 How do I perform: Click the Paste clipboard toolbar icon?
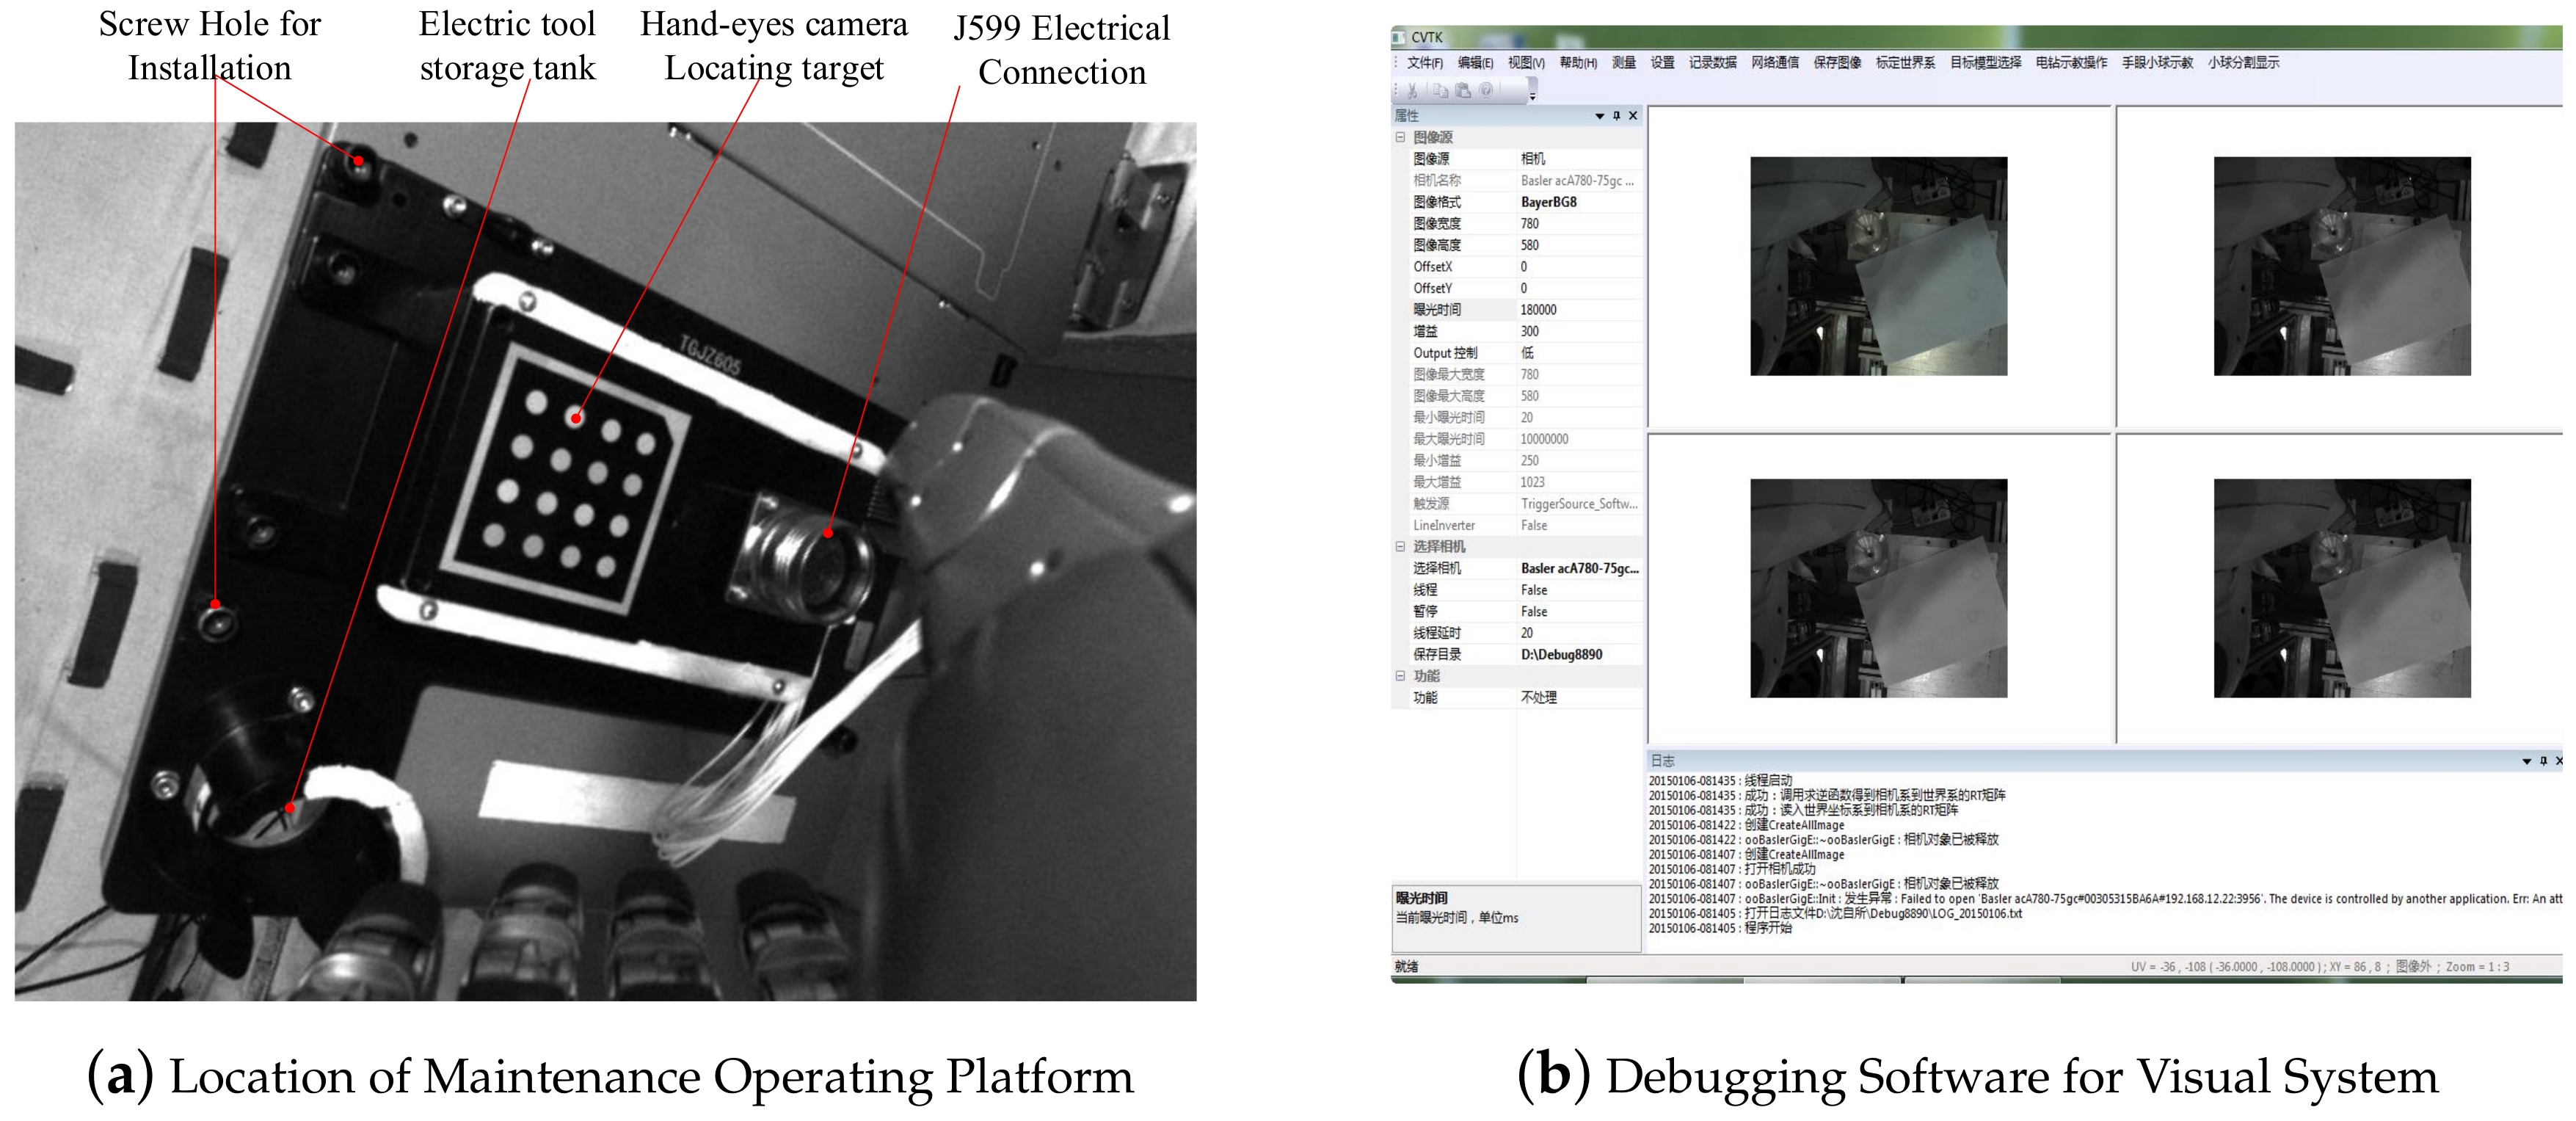coord(1463,91)
